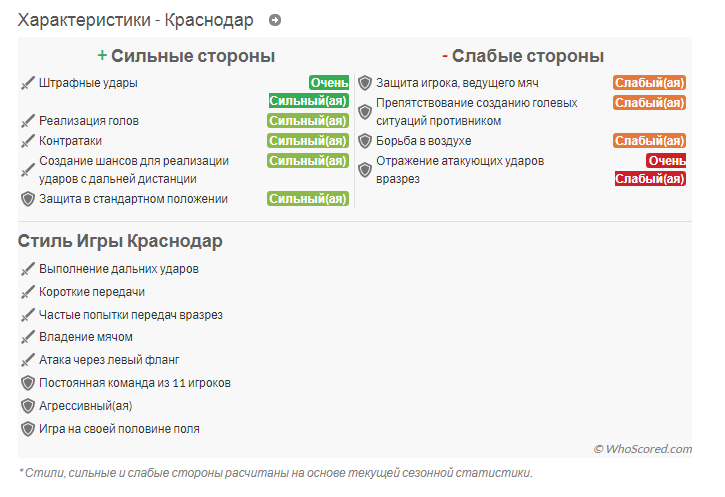Click the Выполнение дальних ударов text
The height and width of the screenshot is (497, 725).
tap(119, 269)
